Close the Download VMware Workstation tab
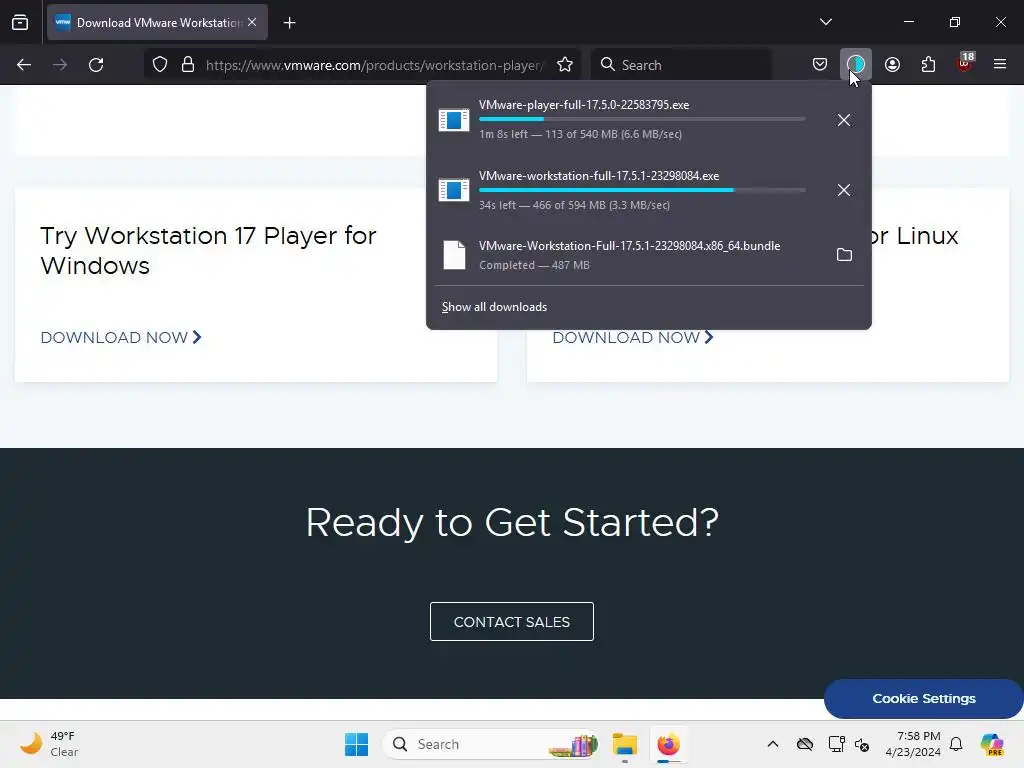Screen dimensions: 1024x768 [252, 22]
